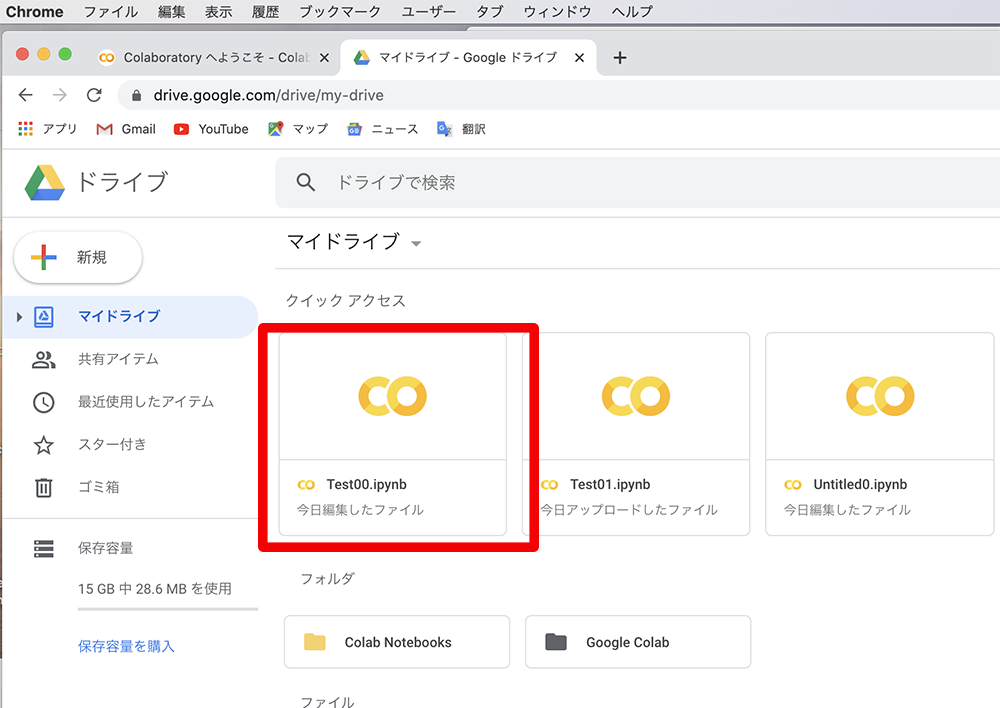
Task: Open Gmail from the bookmarks bar
Action: [125, 128]
